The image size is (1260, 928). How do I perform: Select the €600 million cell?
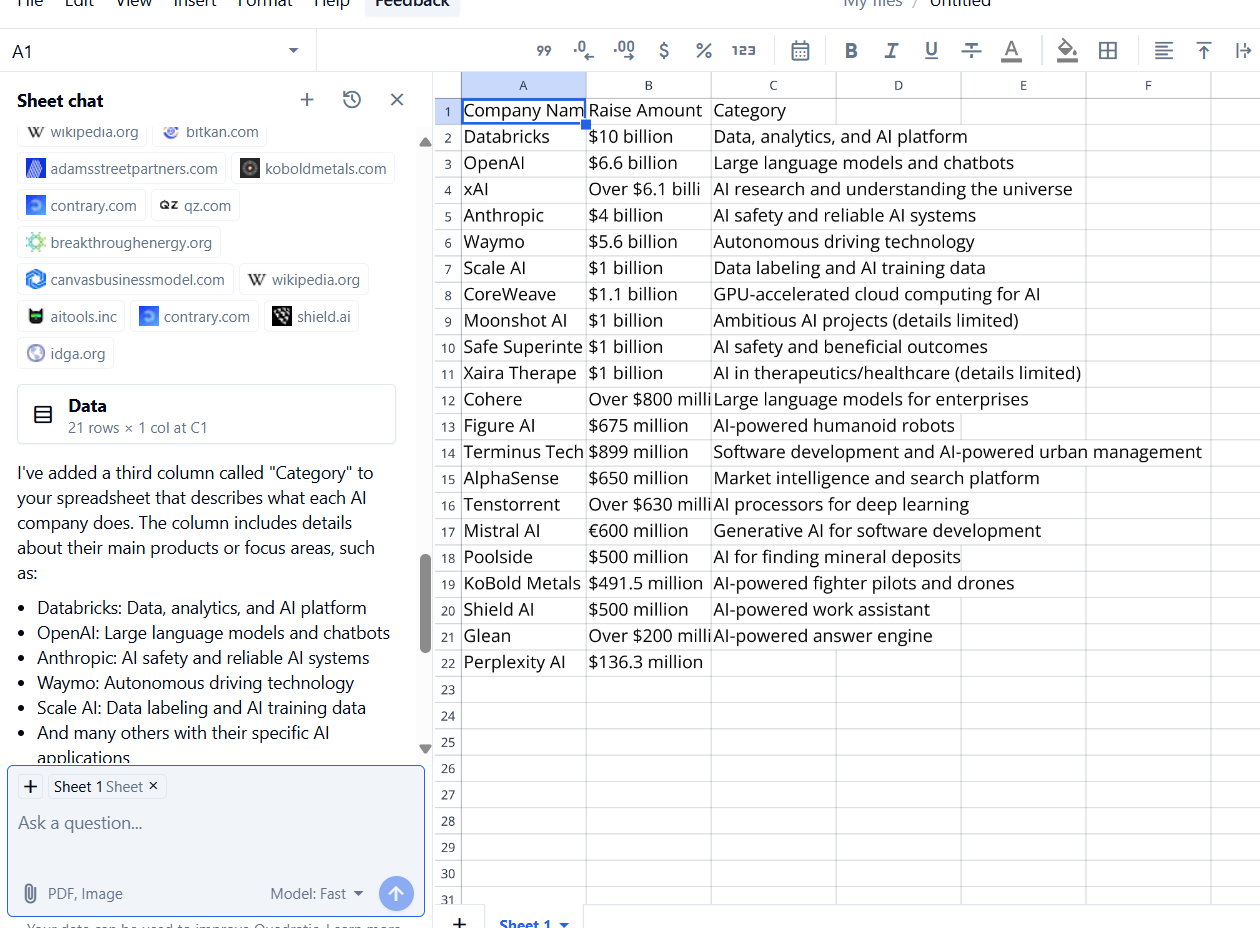tap(648, 531)
